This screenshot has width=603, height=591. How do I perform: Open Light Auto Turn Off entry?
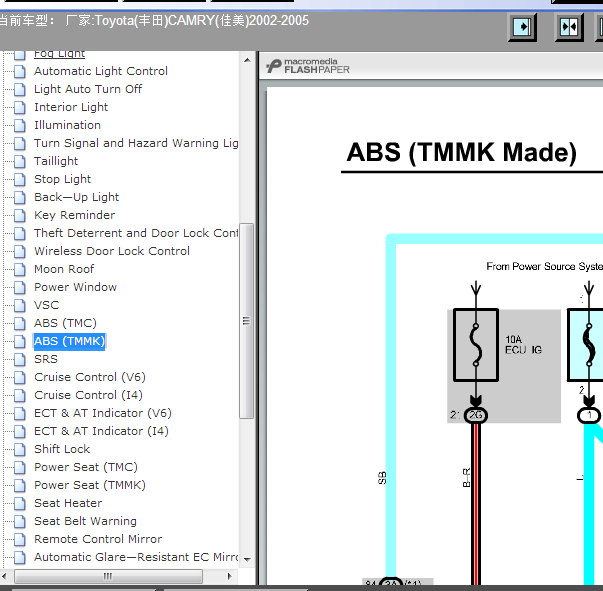click(88, 89)
